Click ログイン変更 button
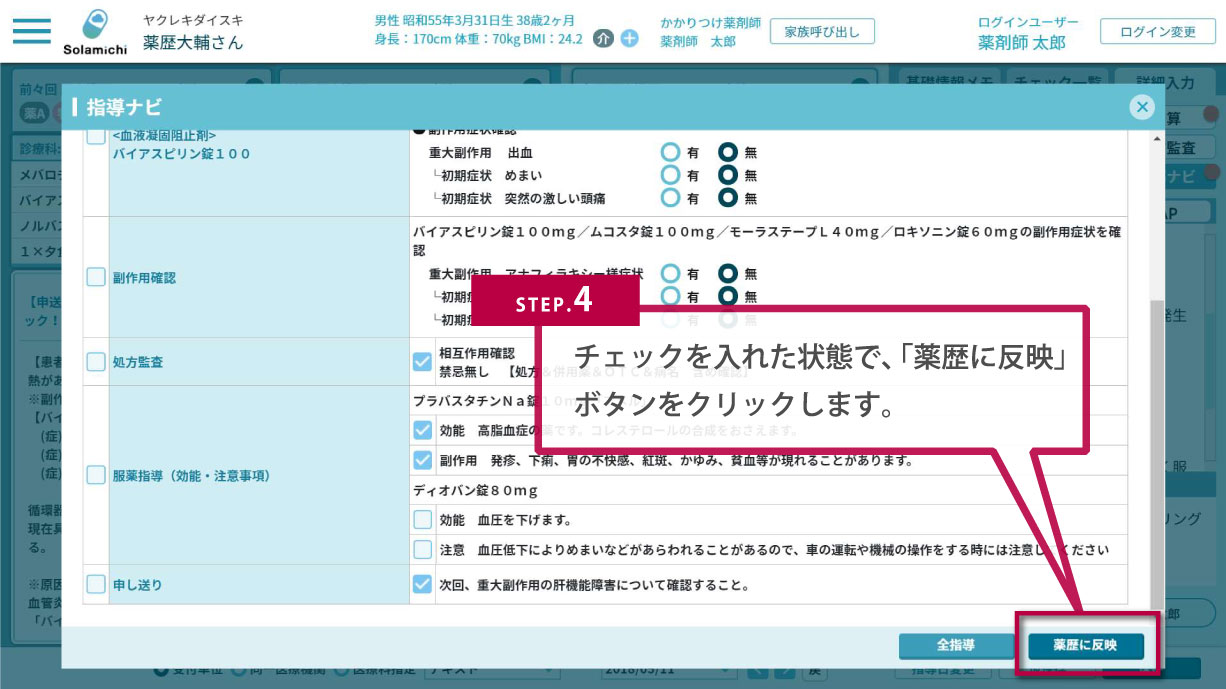The width and height of the screenshot is (1226, 689). click(x=1157, y=31)
